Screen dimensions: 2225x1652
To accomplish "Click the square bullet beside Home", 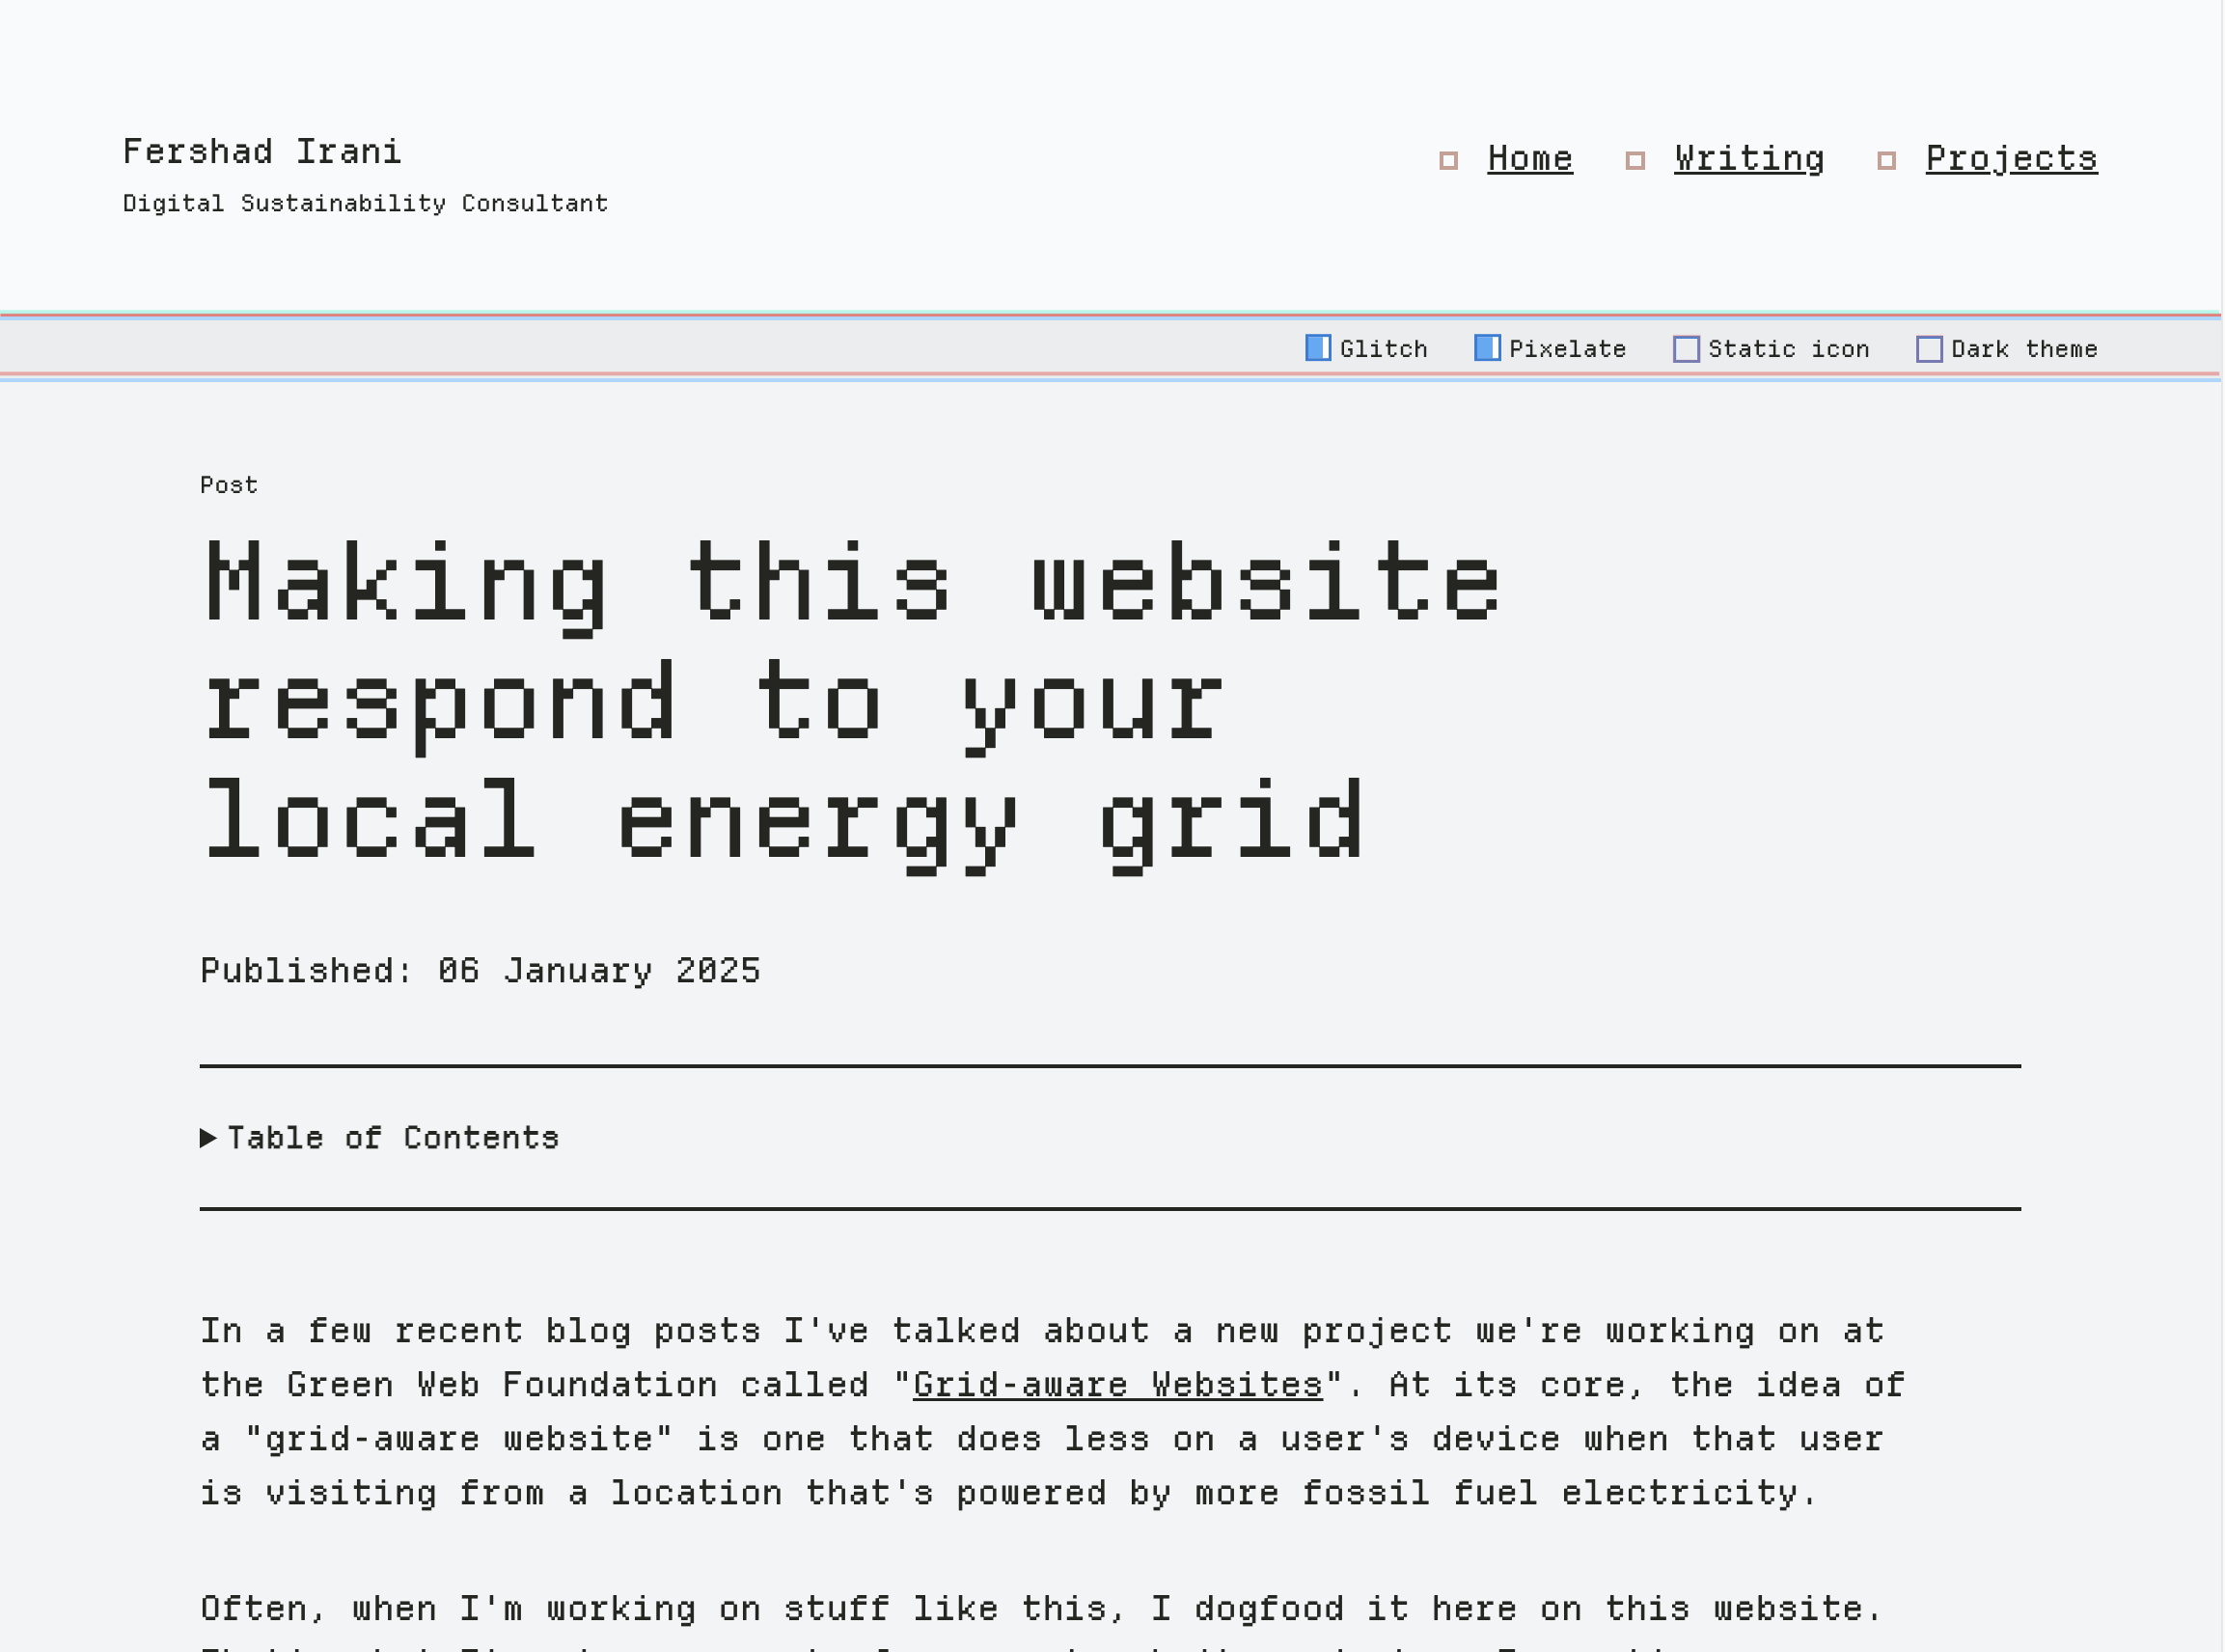I will 1448,160.
